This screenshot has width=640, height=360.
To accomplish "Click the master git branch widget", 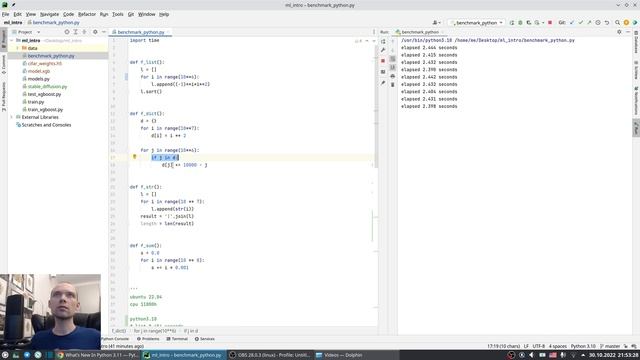I will (x=610, y=346).
